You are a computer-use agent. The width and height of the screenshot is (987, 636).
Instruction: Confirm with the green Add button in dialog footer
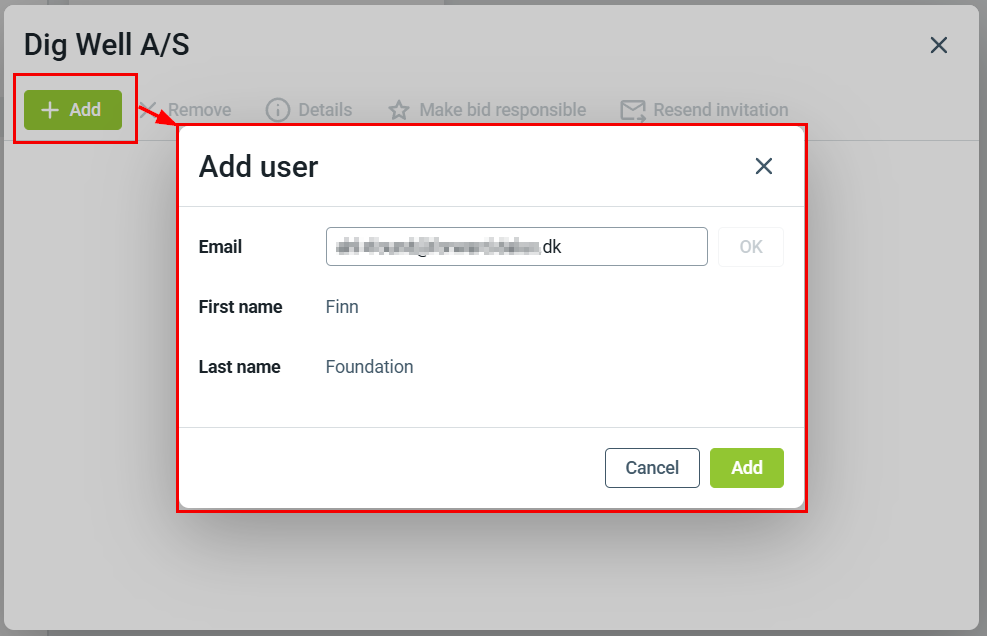[x=746, y=468]
